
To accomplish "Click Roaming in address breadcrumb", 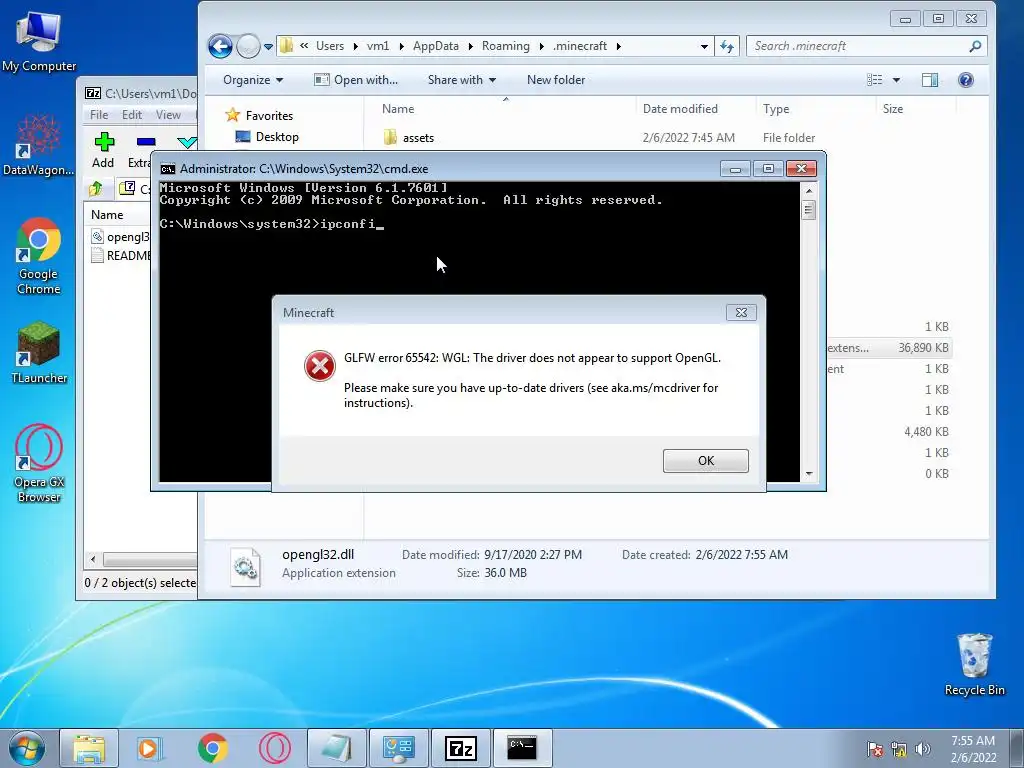I will [505, 46].
